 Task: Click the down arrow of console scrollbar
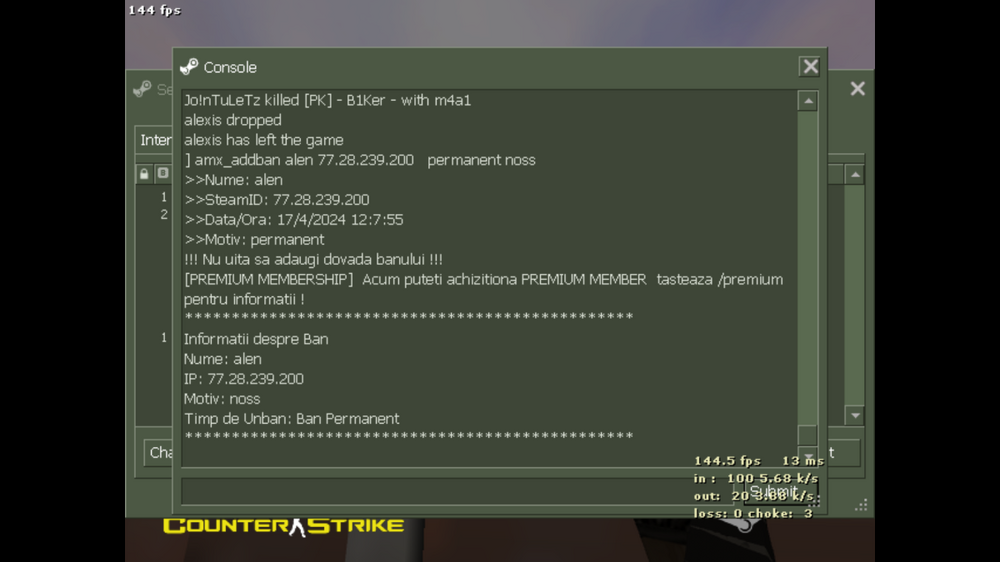click(808, 457)
